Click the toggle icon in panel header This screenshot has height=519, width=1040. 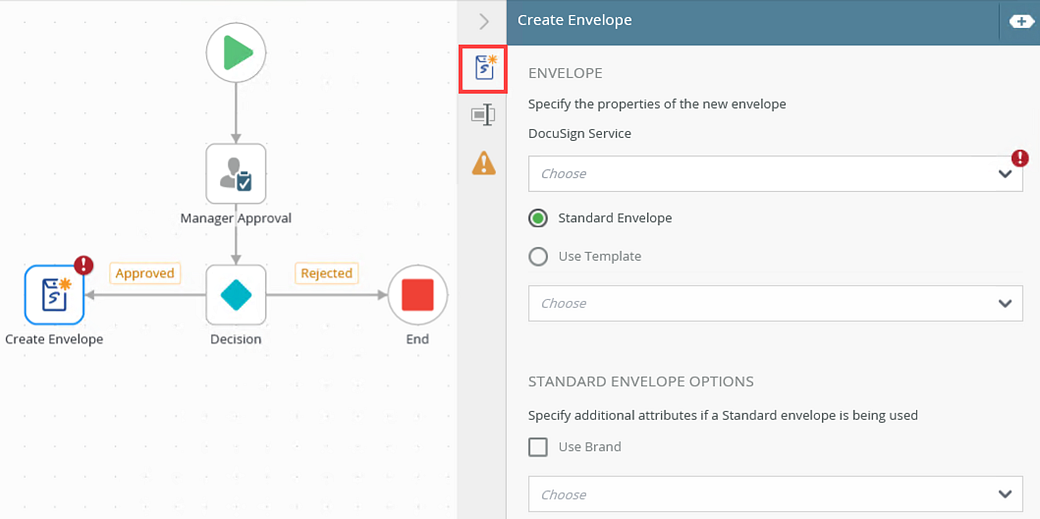(x=1021, y=21)
